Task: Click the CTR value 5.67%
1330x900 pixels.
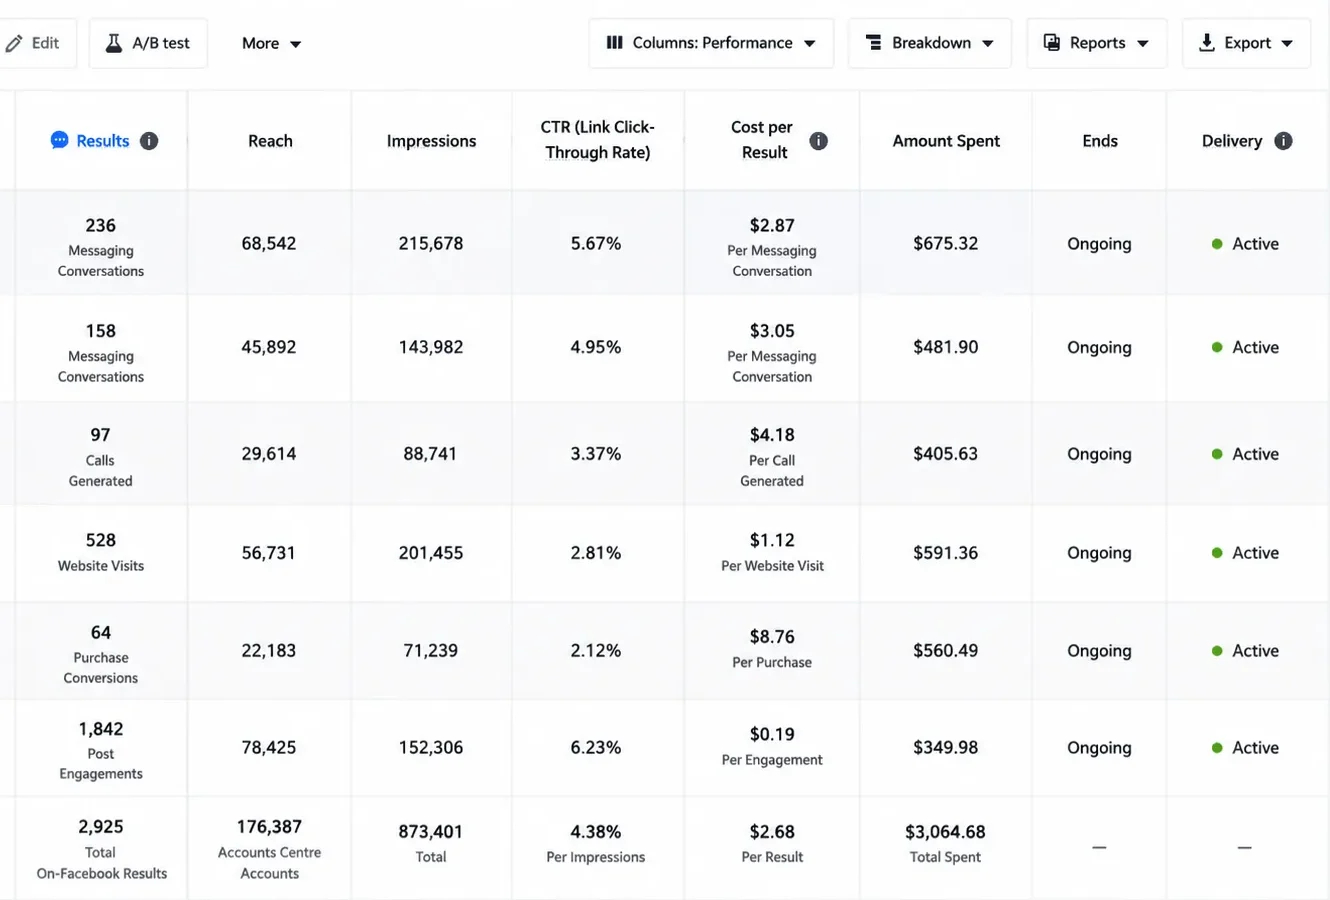Action: point(596,244)
